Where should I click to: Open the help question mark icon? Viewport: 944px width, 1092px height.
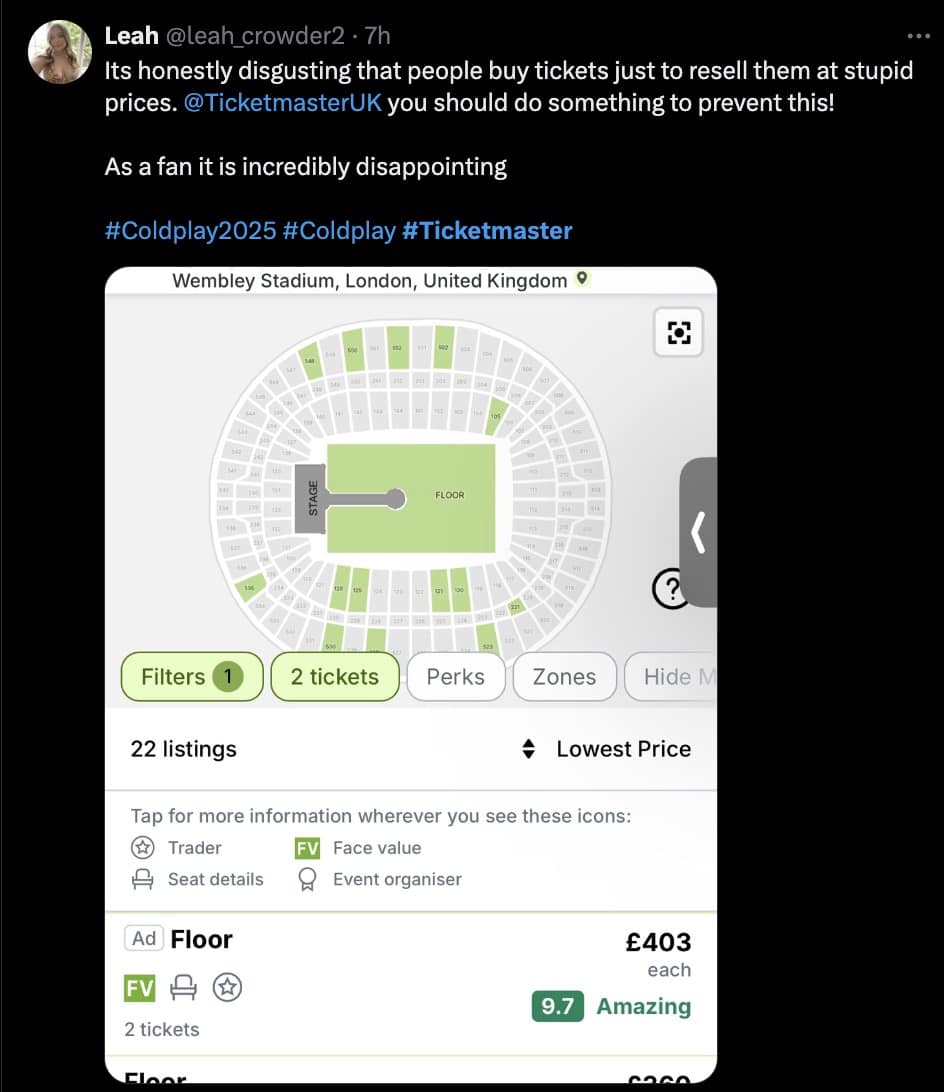672,590
